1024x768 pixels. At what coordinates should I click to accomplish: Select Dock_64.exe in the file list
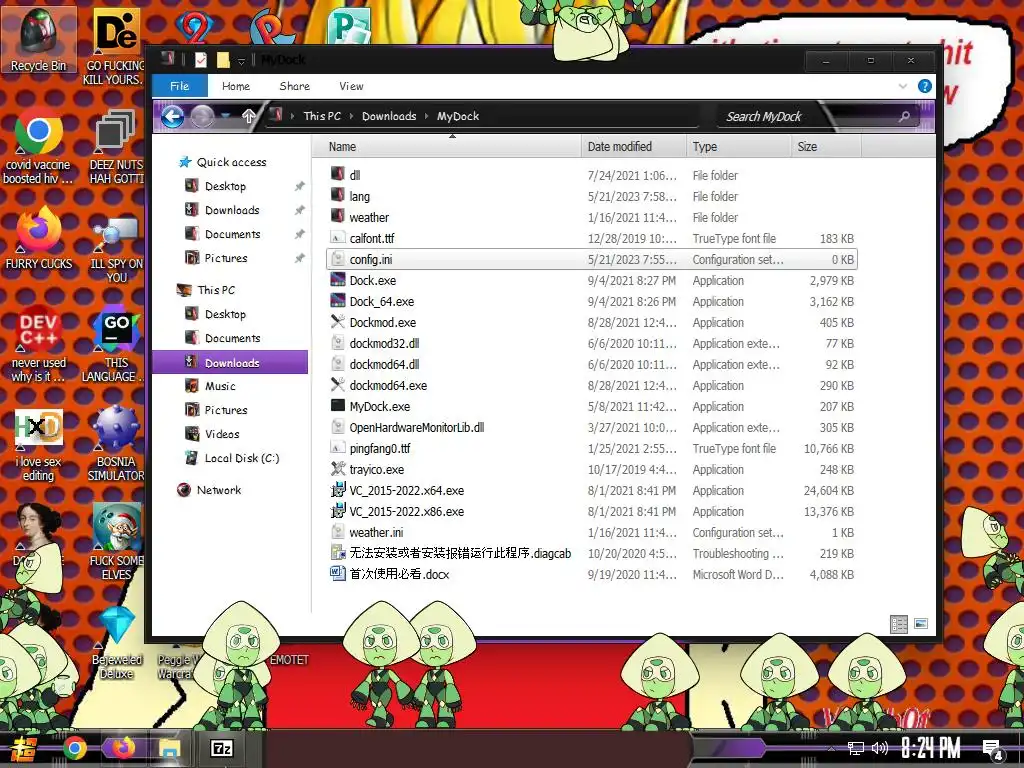click(x=381, y=302)
